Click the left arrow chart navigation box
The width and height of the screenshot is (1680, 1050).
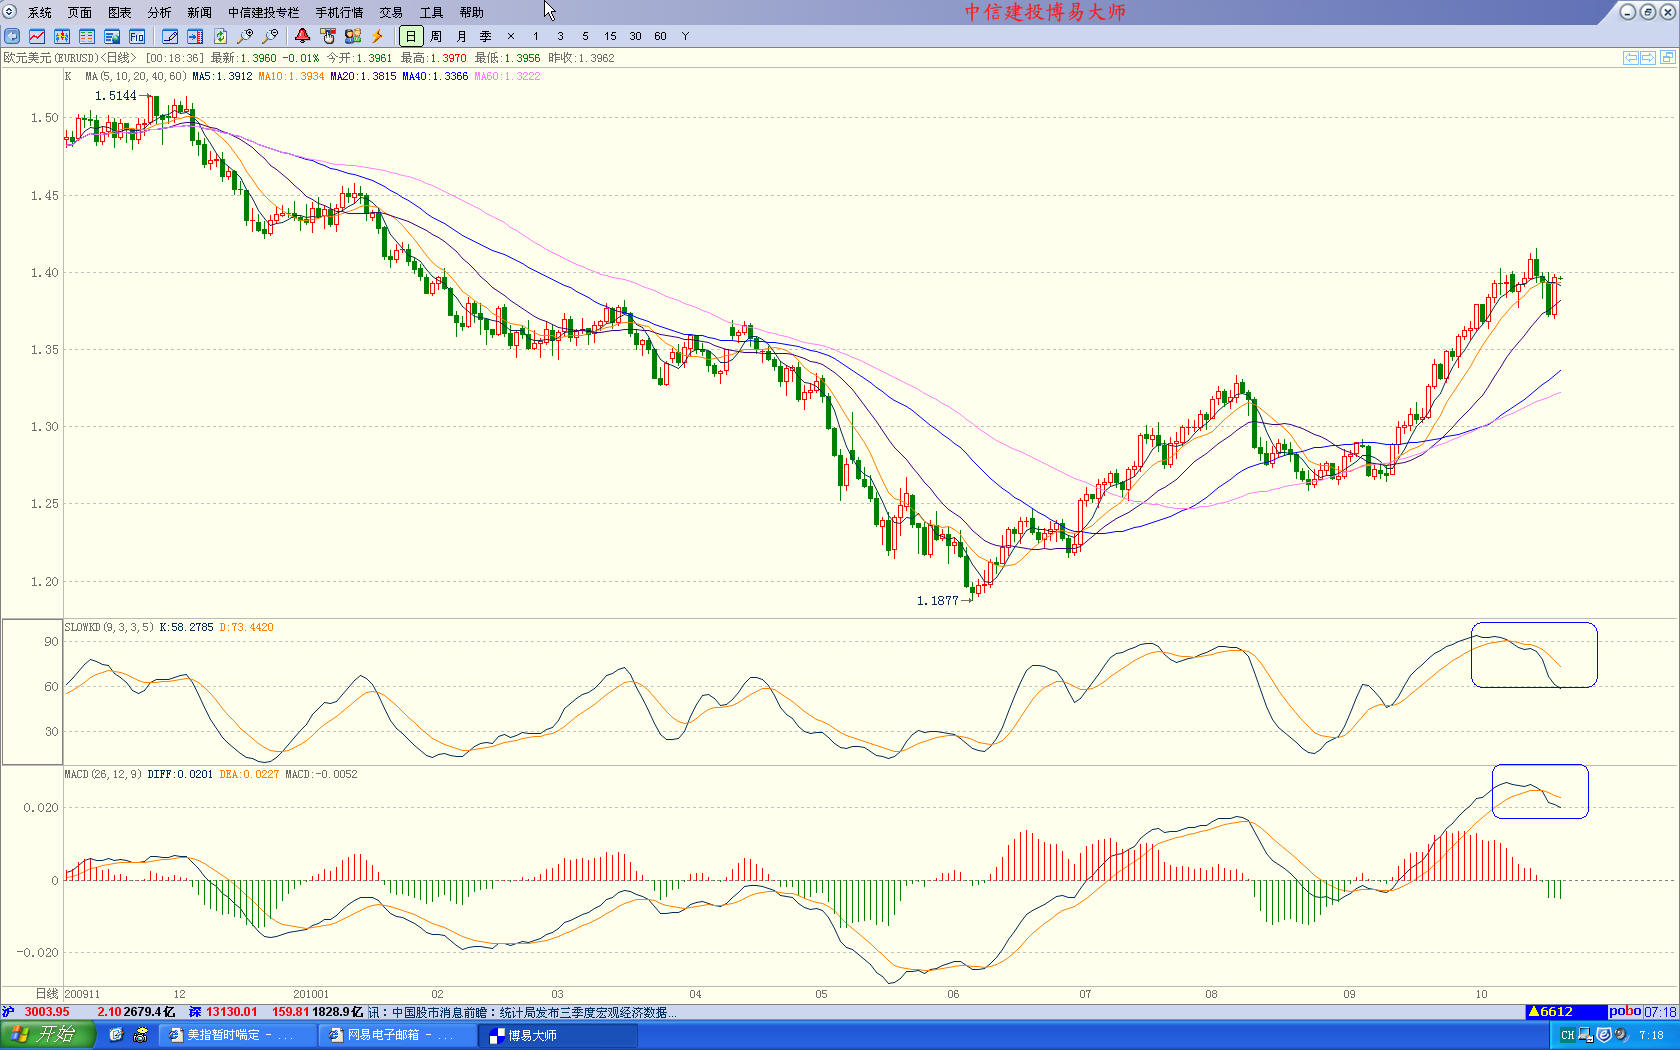(x=1630, y=58)
